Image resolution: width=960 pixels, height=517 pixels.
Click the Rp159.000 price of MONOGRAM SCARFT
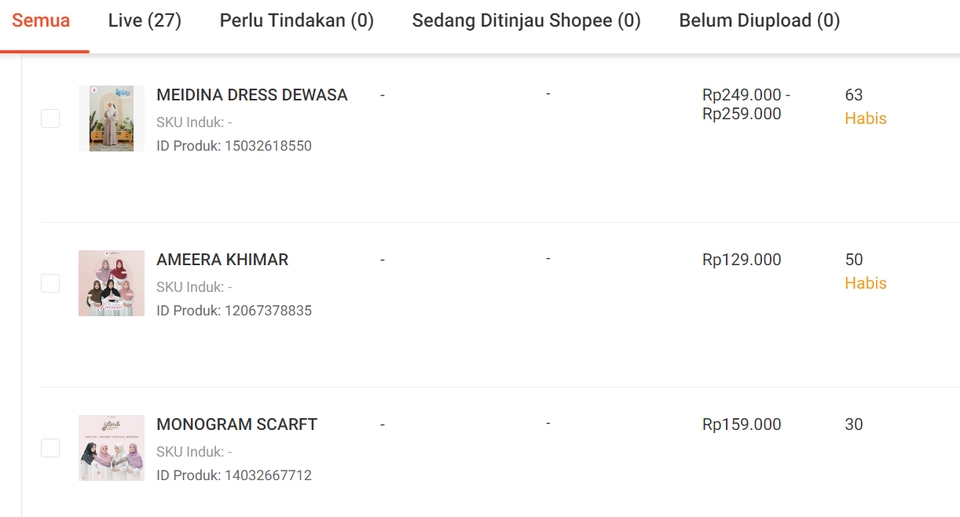tap(742, 425)
